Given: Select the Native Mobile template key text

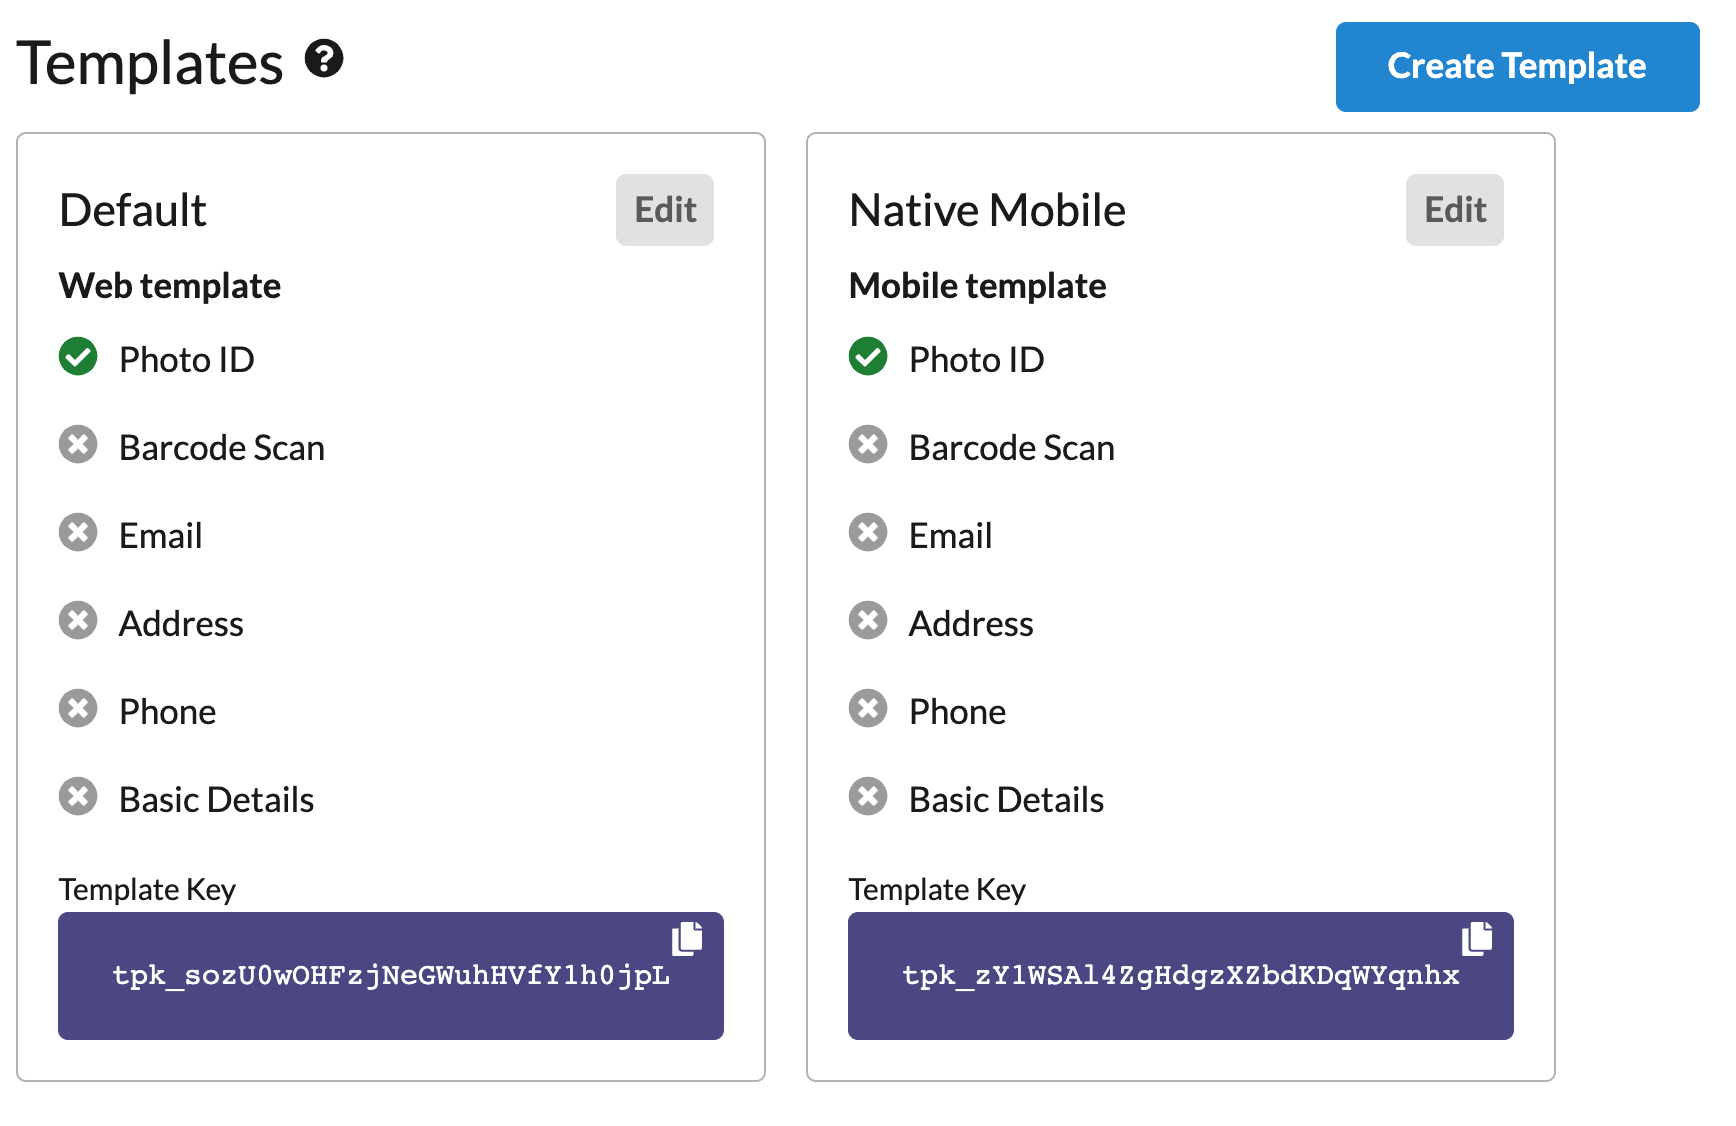Looking at the screenshot, I should [x=1181, y=975].
